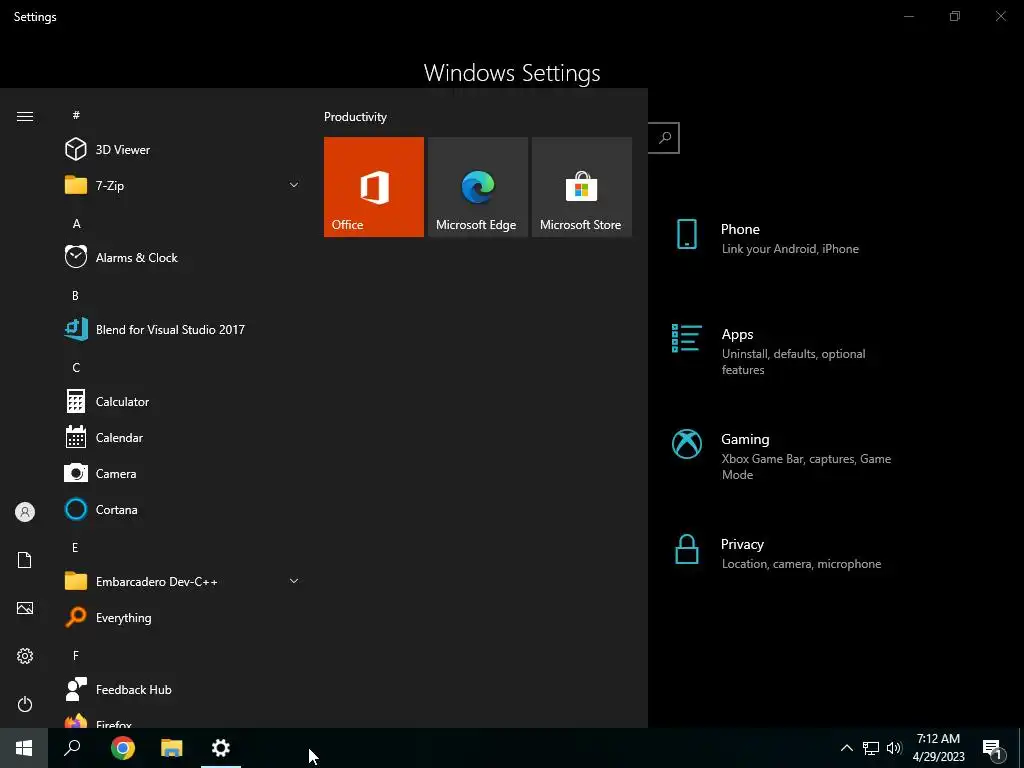This screenshot has height=768, width=1024.
Task: Jump to letter A header
Action: point(76,223)
